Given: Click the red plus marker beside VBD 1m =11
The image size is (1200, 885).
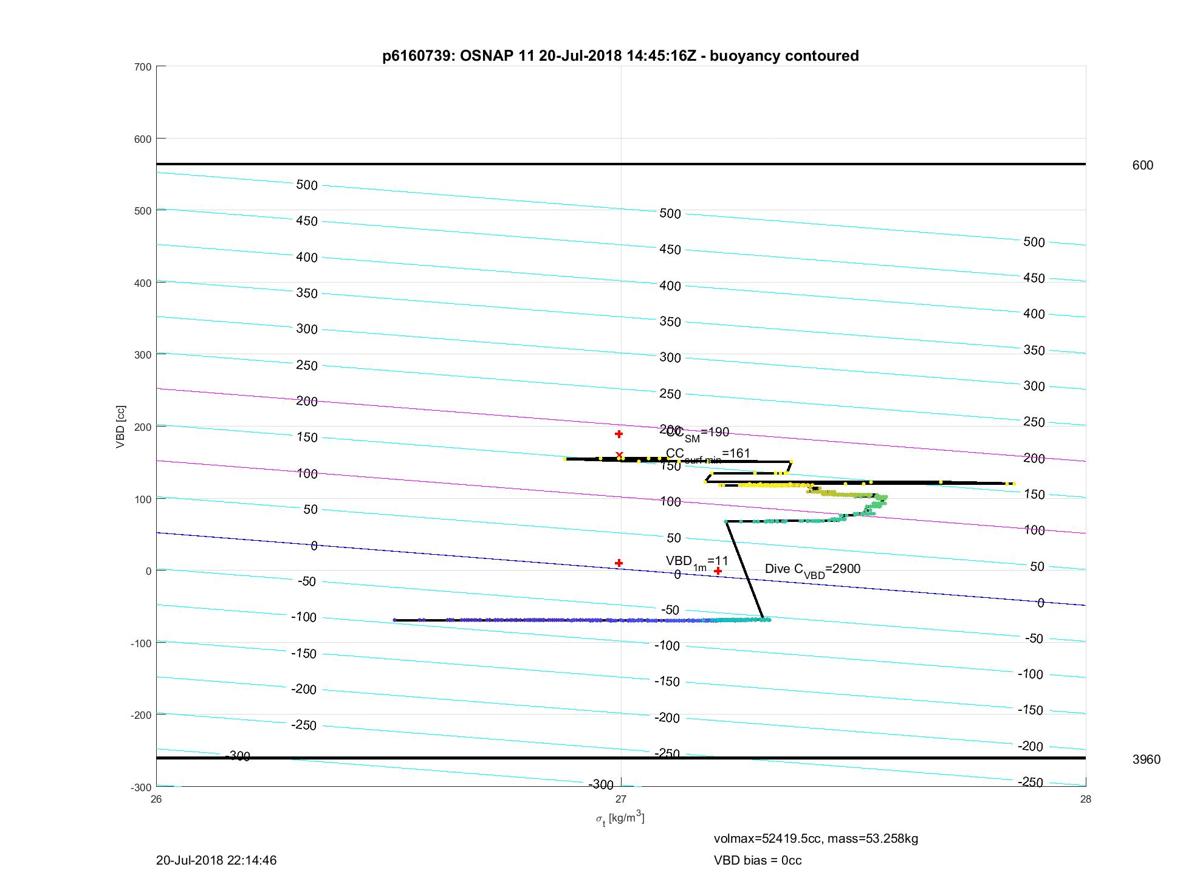Looking at the screenshot, I should pos(619,563).
